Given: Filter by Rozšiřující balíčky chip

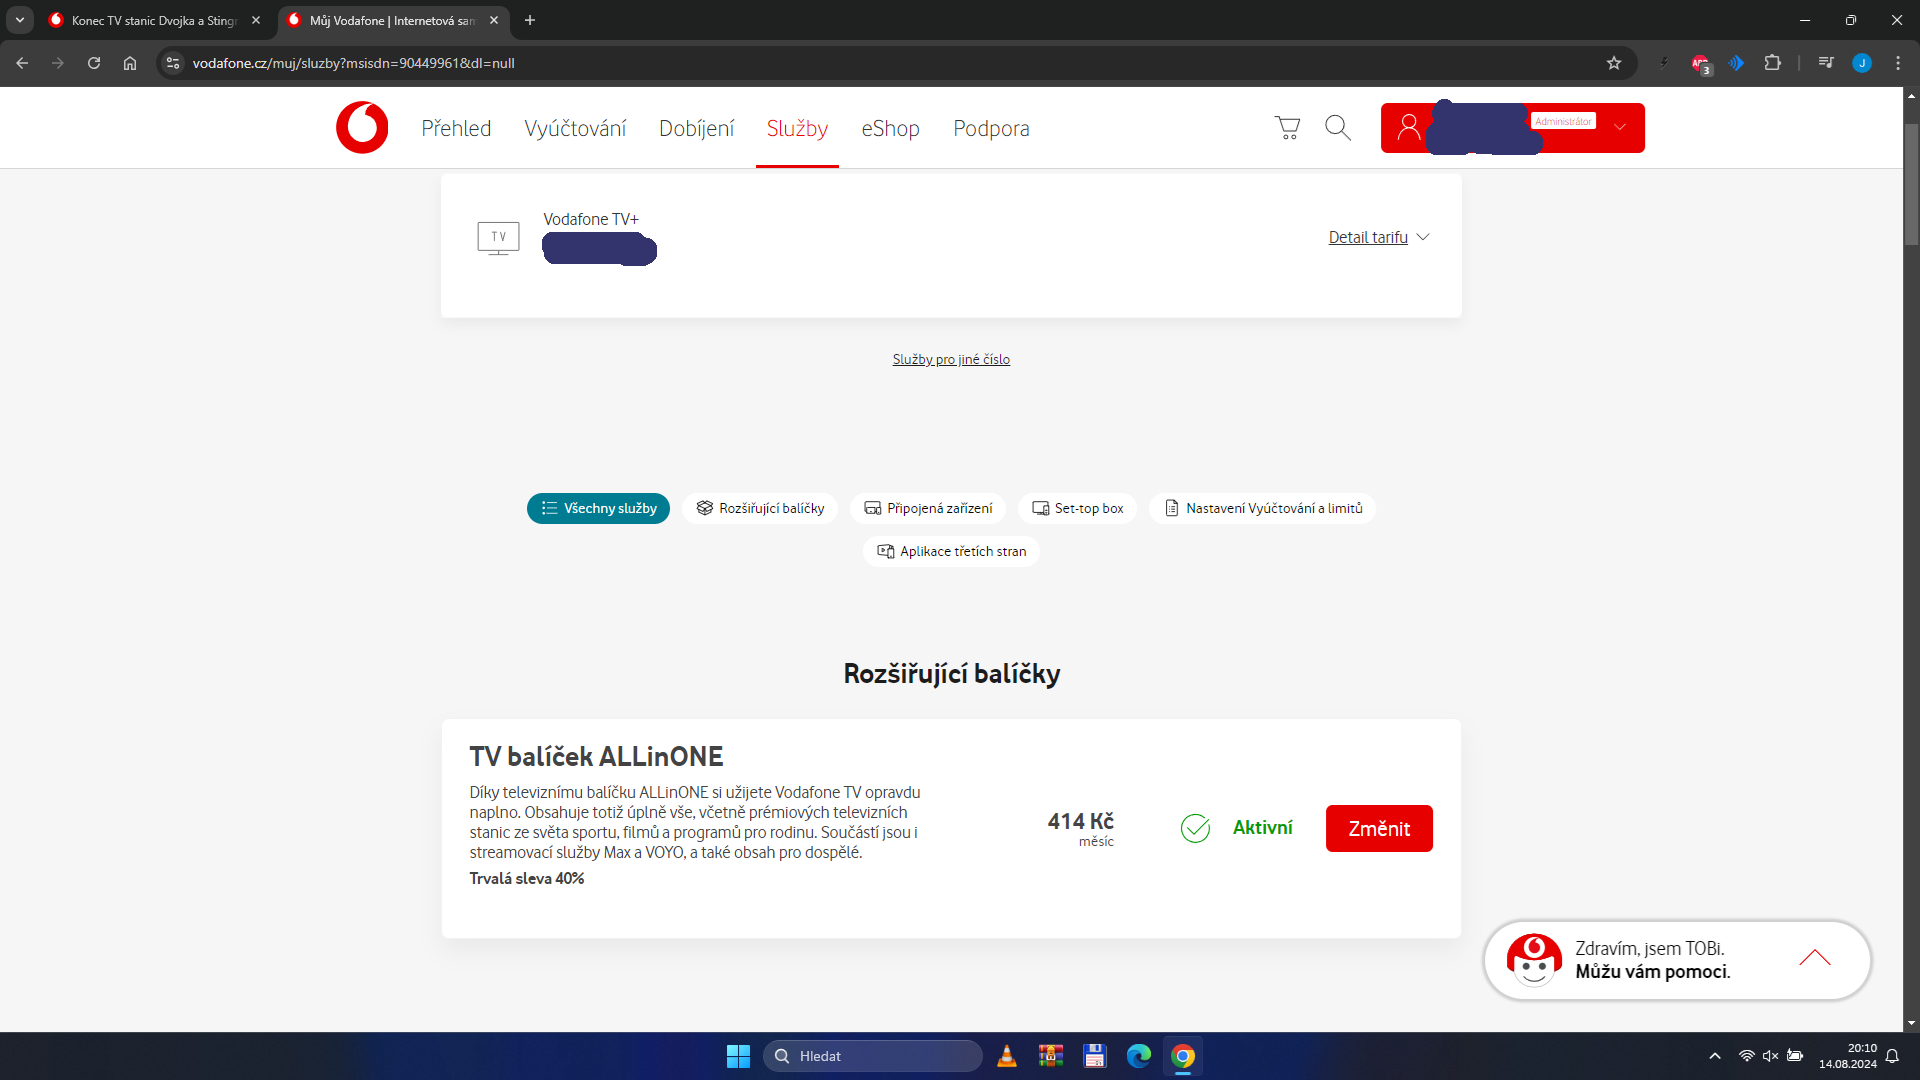Looking at the screenshot, I should click(760, 508).
